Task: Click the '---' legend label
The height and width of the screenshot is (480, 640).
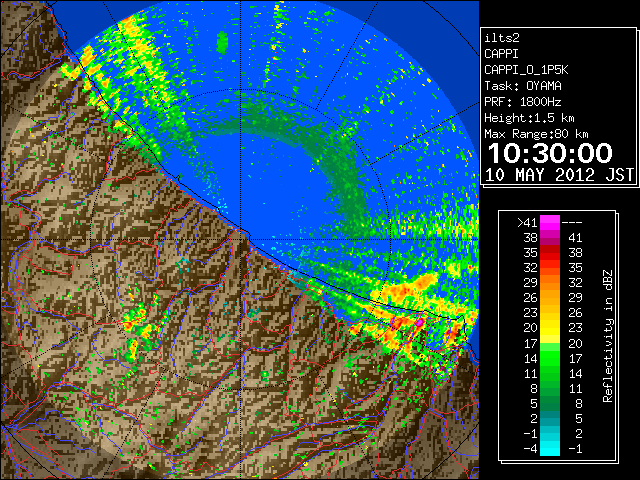Action: coord(572,223)
